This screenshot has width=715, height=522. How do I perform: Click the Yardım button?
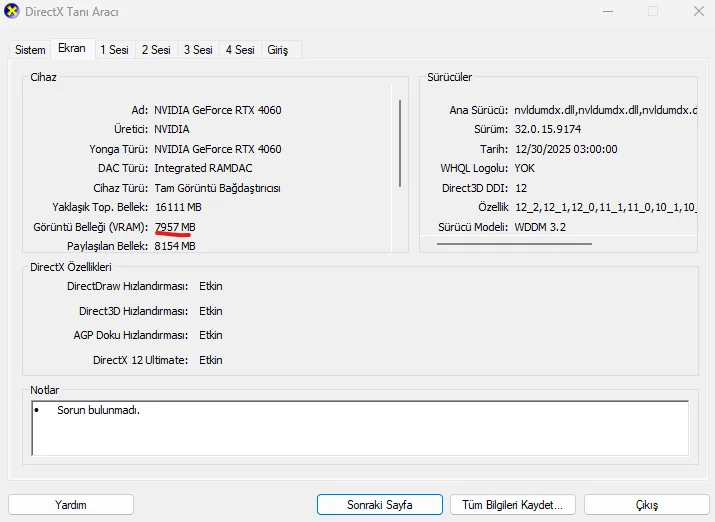click(71, 505)
